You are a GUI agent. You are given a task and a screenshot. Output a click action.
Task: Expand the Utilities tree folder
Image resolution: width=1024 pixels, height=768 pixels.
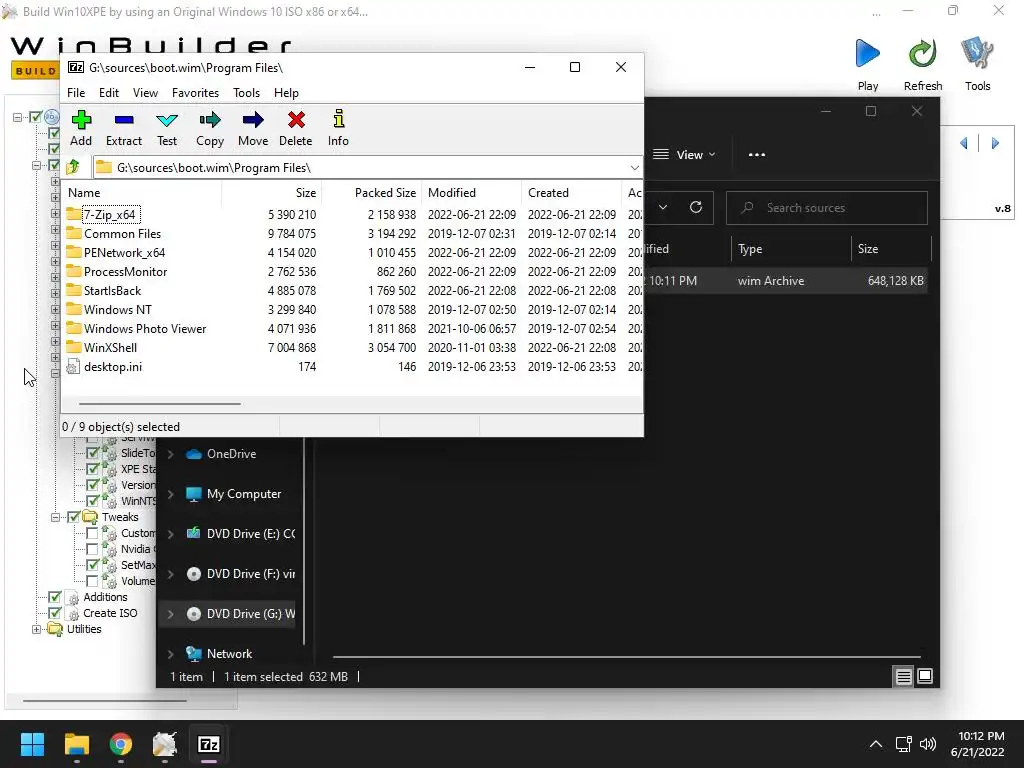(x=37, y=629)
